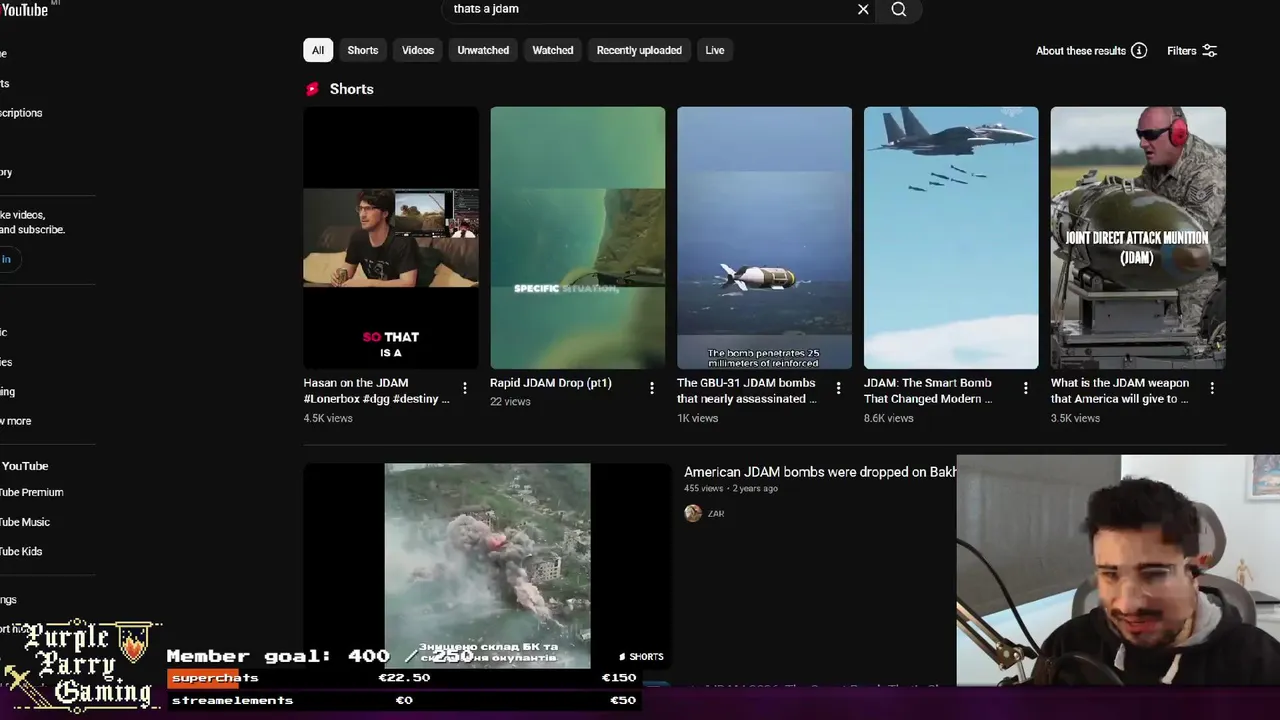The width and height of the screenshot is (1280, 720).
Task: Click '455 views • 2 years ago' text
Action: [x=731, y=488]
